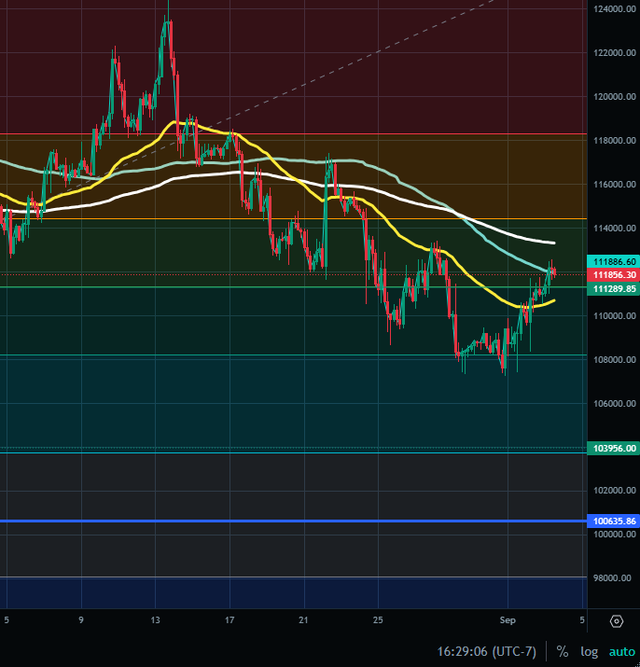Click the blue 100635.86 price label
Image resolution: width=640 pixels, height=667 pixels.
click(614, 521)
